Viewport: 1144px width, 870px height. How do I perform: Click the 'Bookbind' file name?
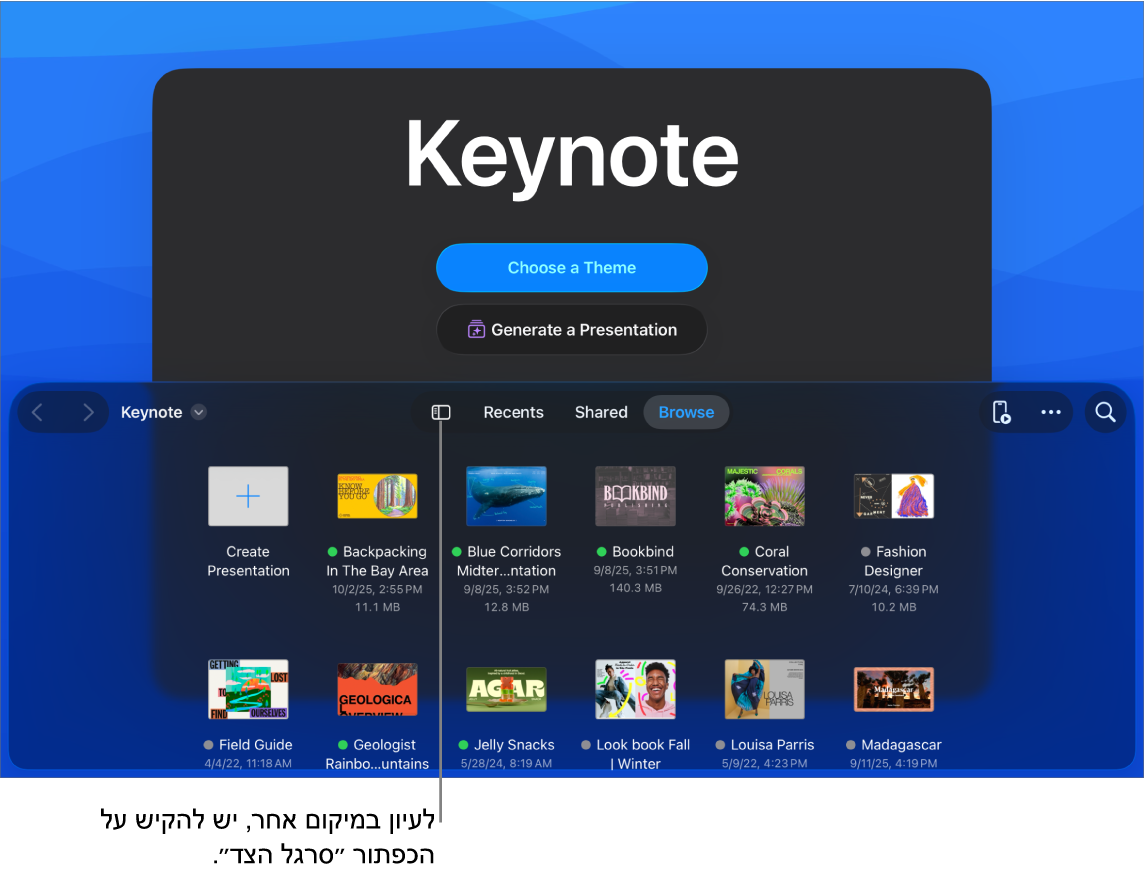click(x=643, y=552)
